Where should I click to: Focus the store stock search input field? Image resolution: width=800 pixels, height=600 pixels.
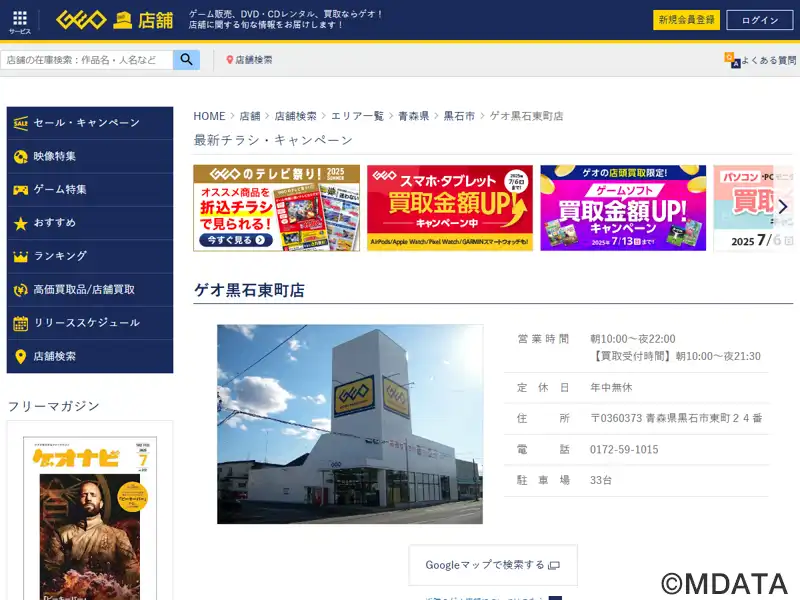87,60
